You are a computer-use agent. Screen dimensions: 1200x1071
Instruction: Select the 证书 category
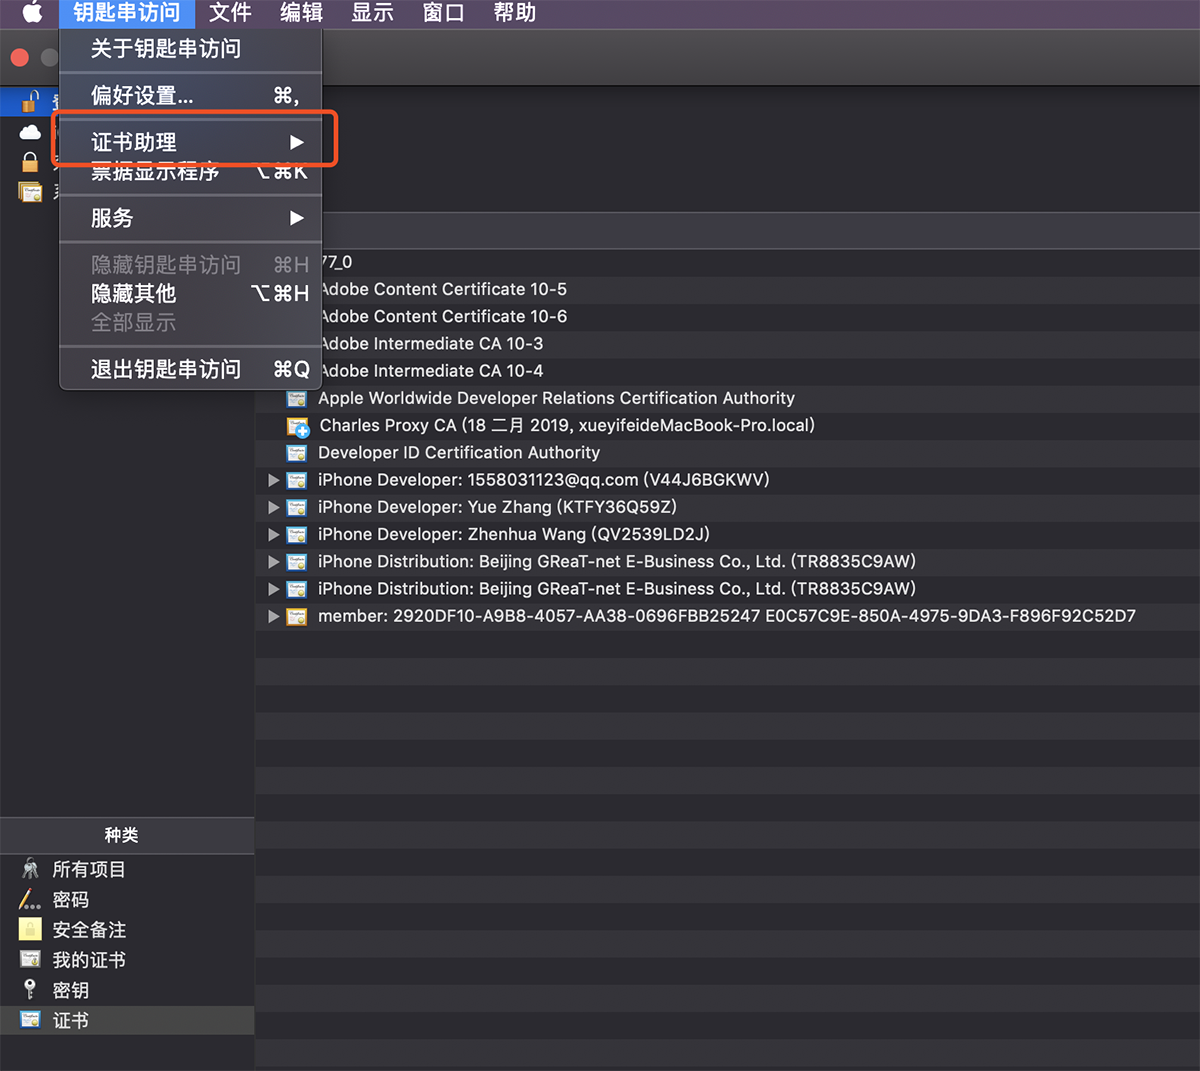pos(127,1020)
